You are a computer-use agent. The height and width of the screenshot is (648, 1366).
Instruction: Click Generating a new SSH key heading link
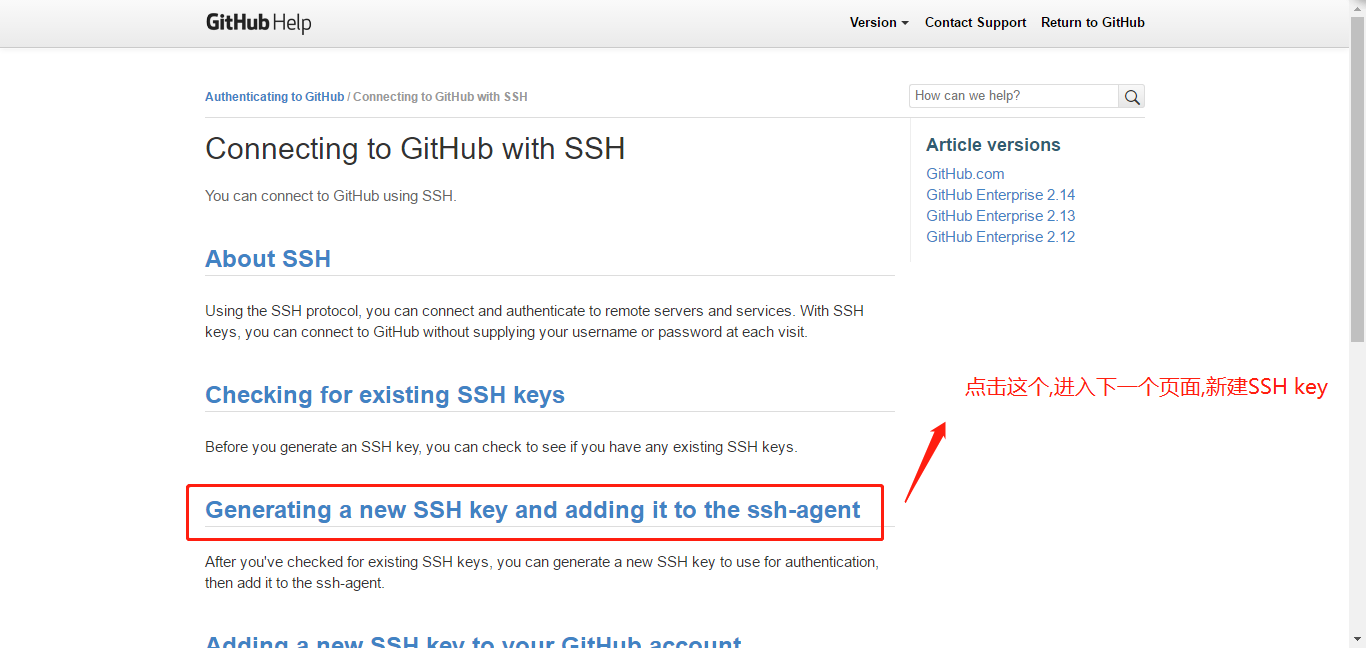[x=532, y=510]
